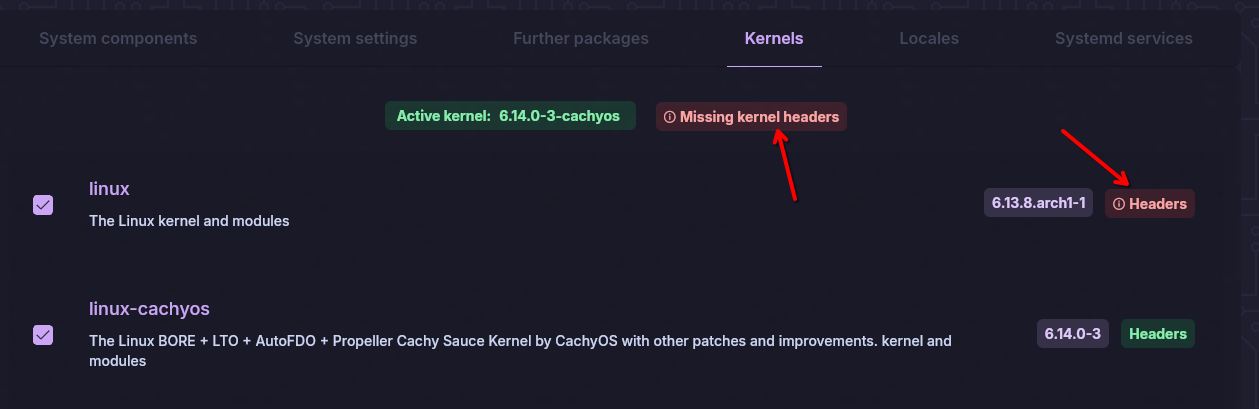Click the linux-cachyos kernel description text

[x=520, y=351]
